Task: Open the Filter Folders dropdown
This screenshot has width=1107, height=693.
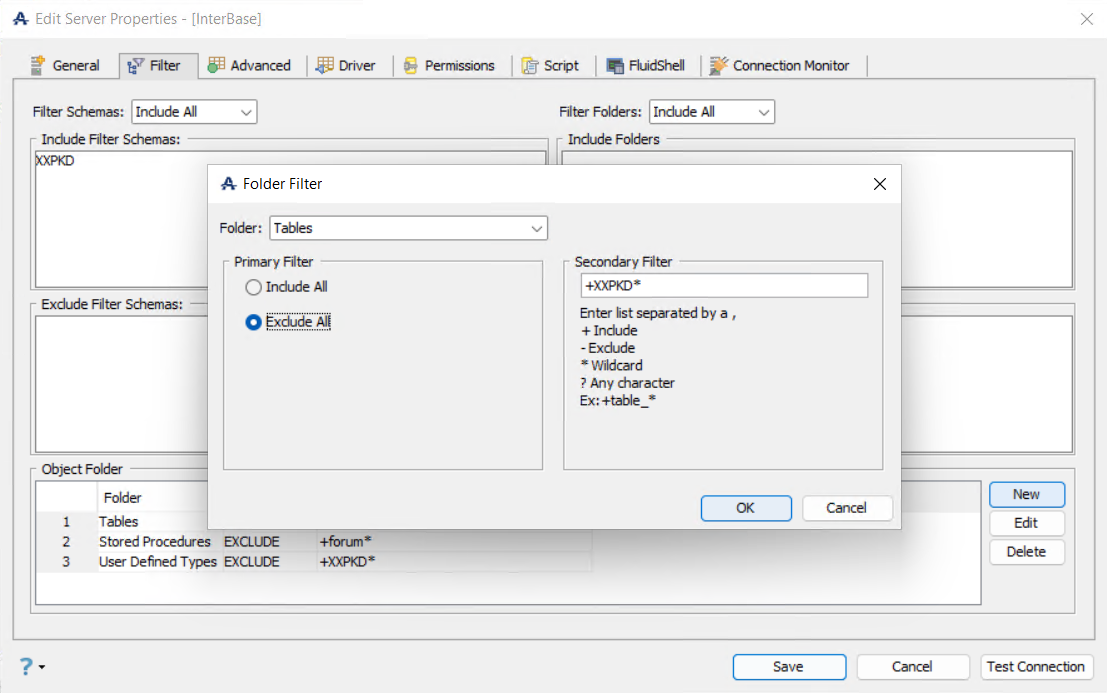Action: pos(712,112)
